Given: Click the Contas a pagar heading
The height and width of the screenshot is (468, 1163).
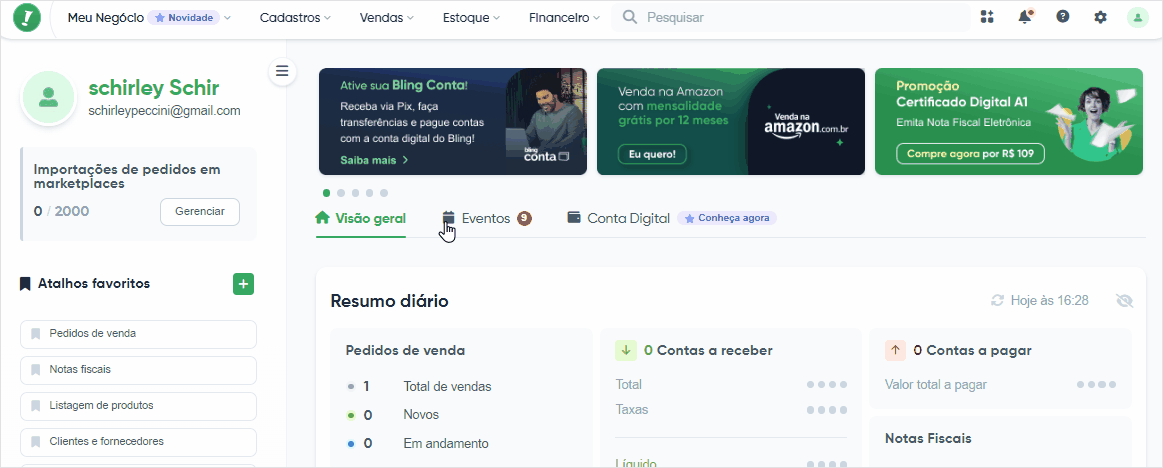Looking at the screenshot, I should click(x=972, y=351).
